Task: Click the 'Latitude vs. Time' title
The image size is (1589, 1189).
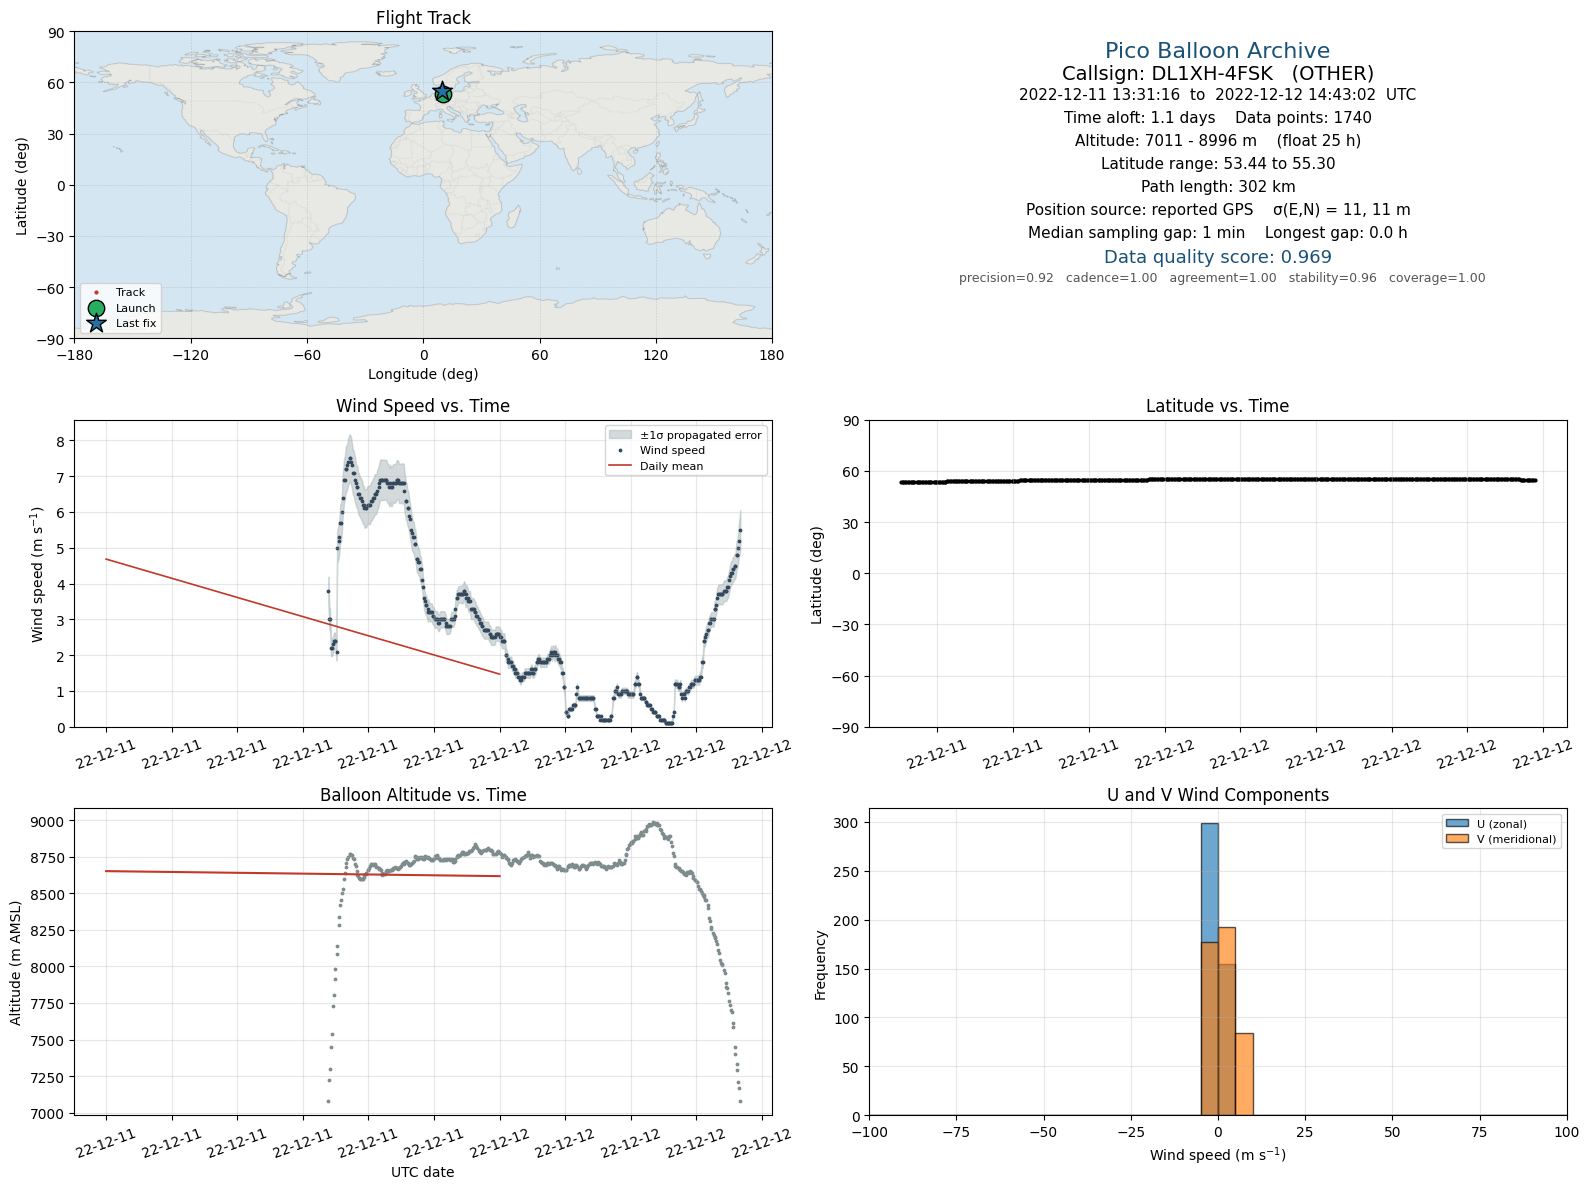Action: pos(1217,406)
